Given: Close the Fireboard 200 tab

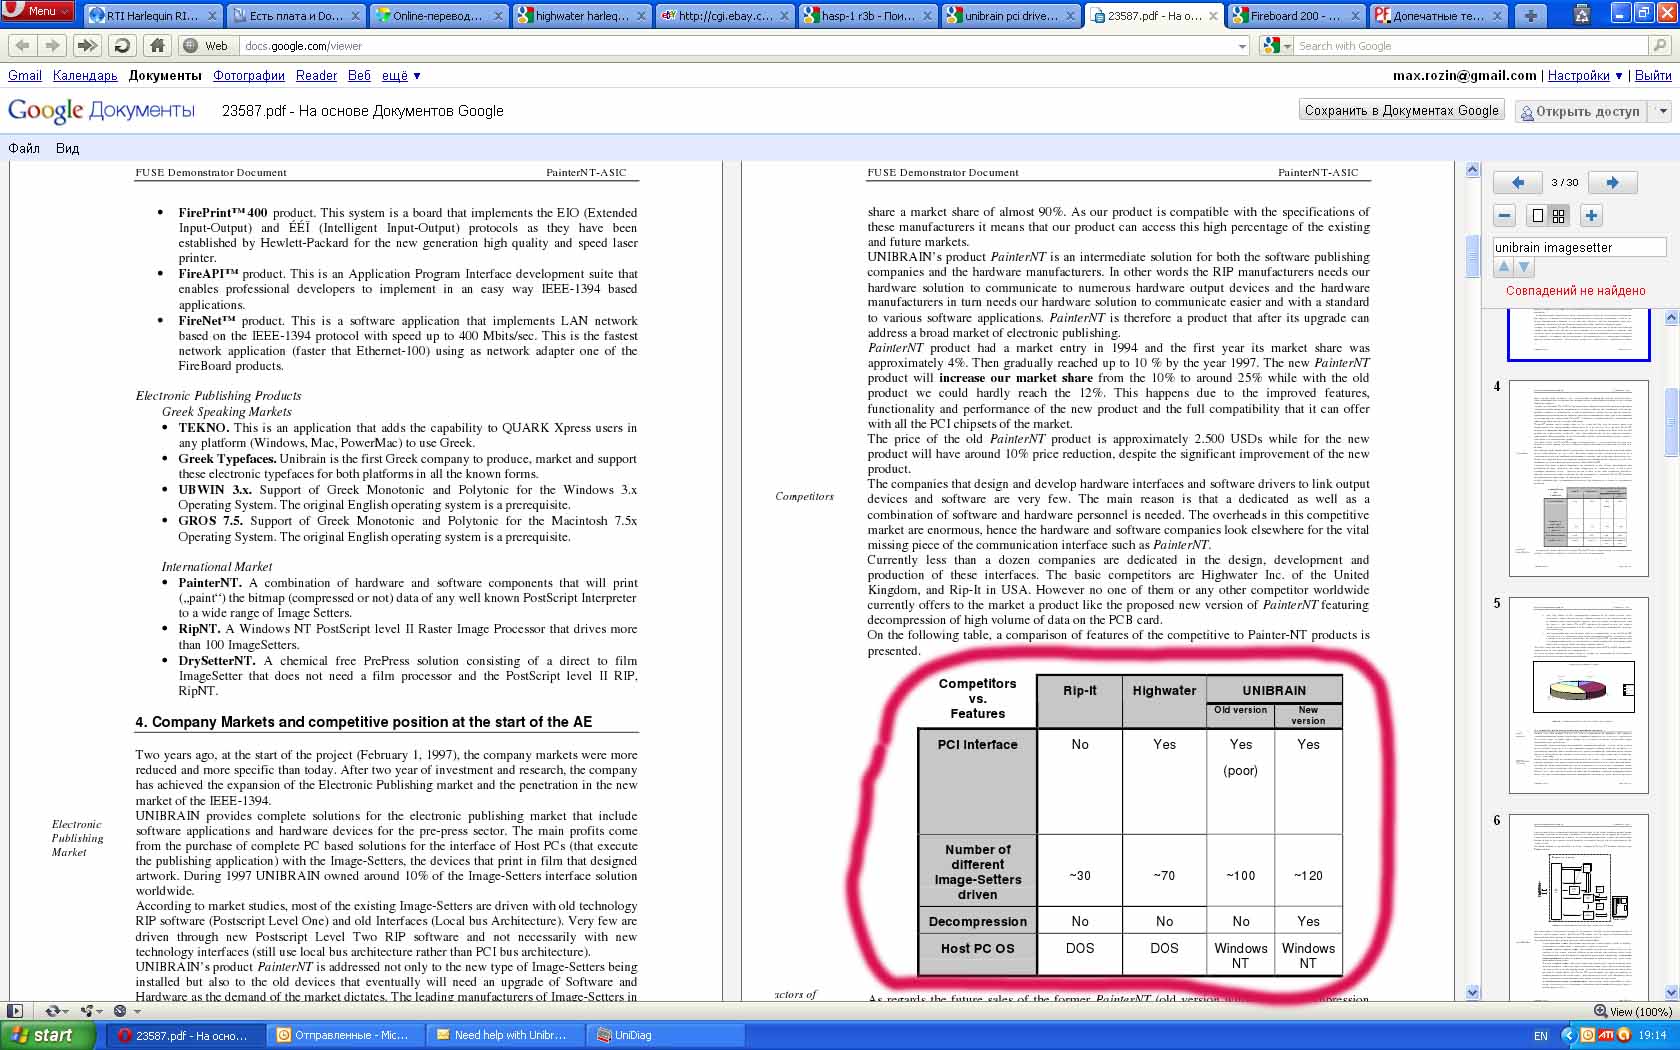Looking at the screenshot, I should pyautogui.click(x=1357, y=16).
